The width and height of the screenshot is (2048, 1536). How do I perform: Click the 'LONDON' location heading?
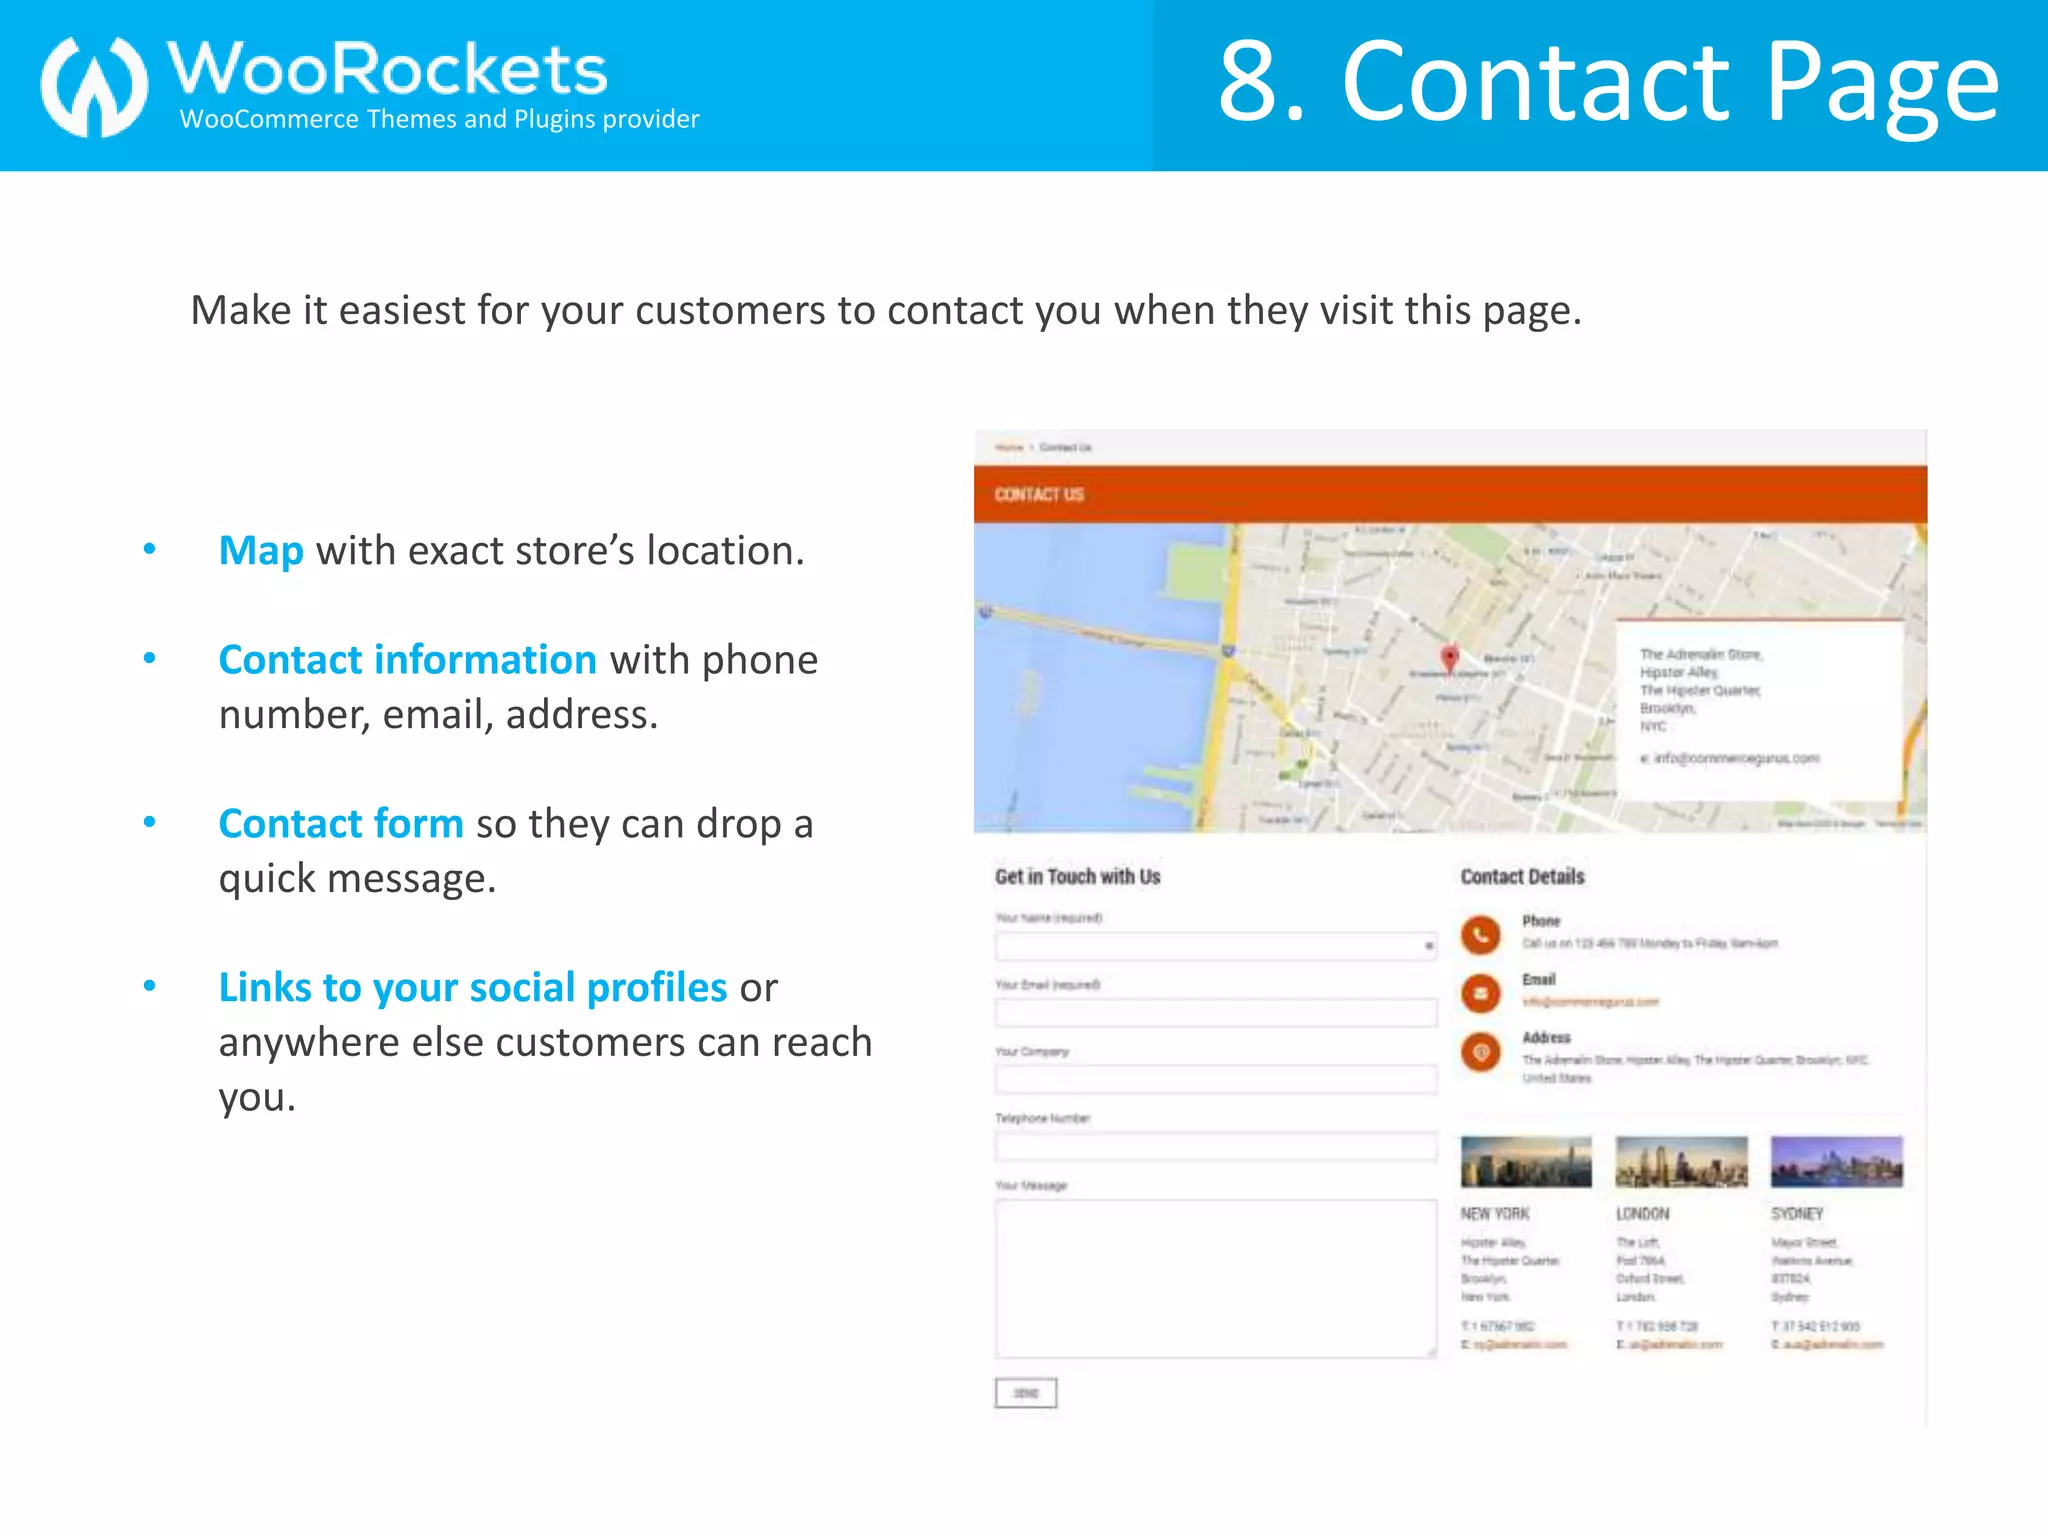1643,1214
